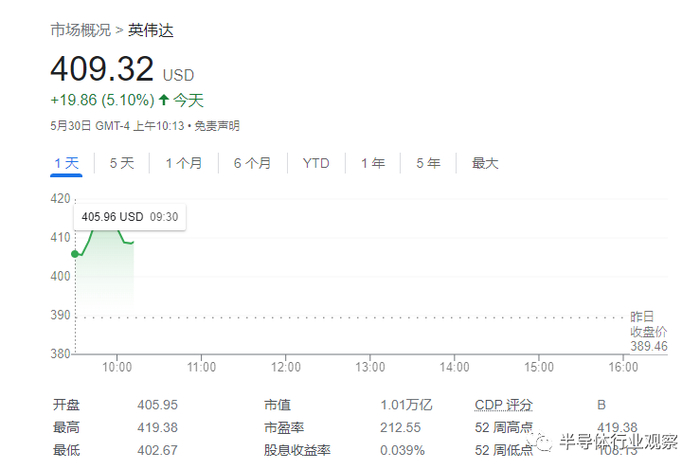Click the 52 周高点 label
This screenshot has width=700, height=472.
coord(504,428)
